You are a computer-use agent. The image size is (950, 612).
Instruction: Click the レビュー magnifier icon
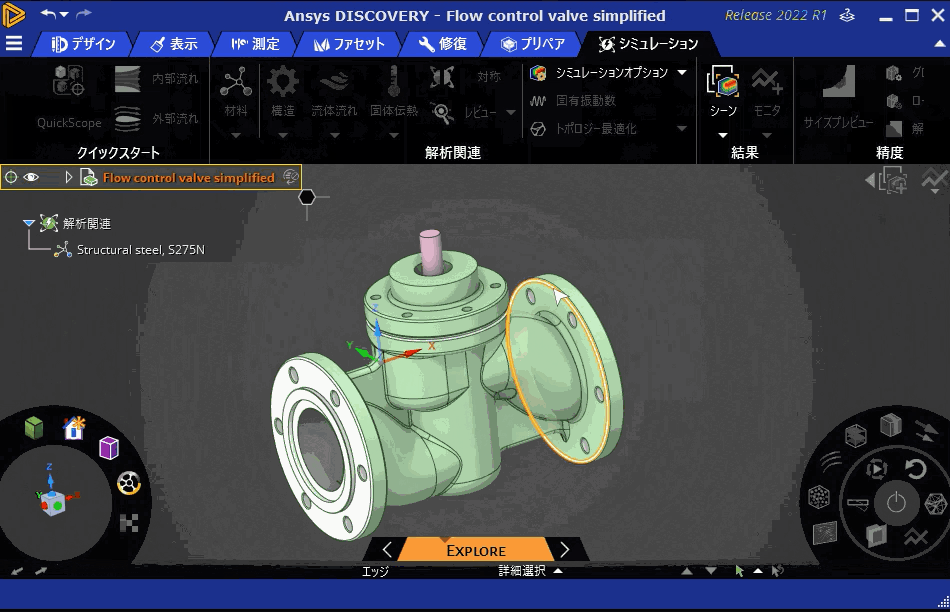tap(442, 113)
